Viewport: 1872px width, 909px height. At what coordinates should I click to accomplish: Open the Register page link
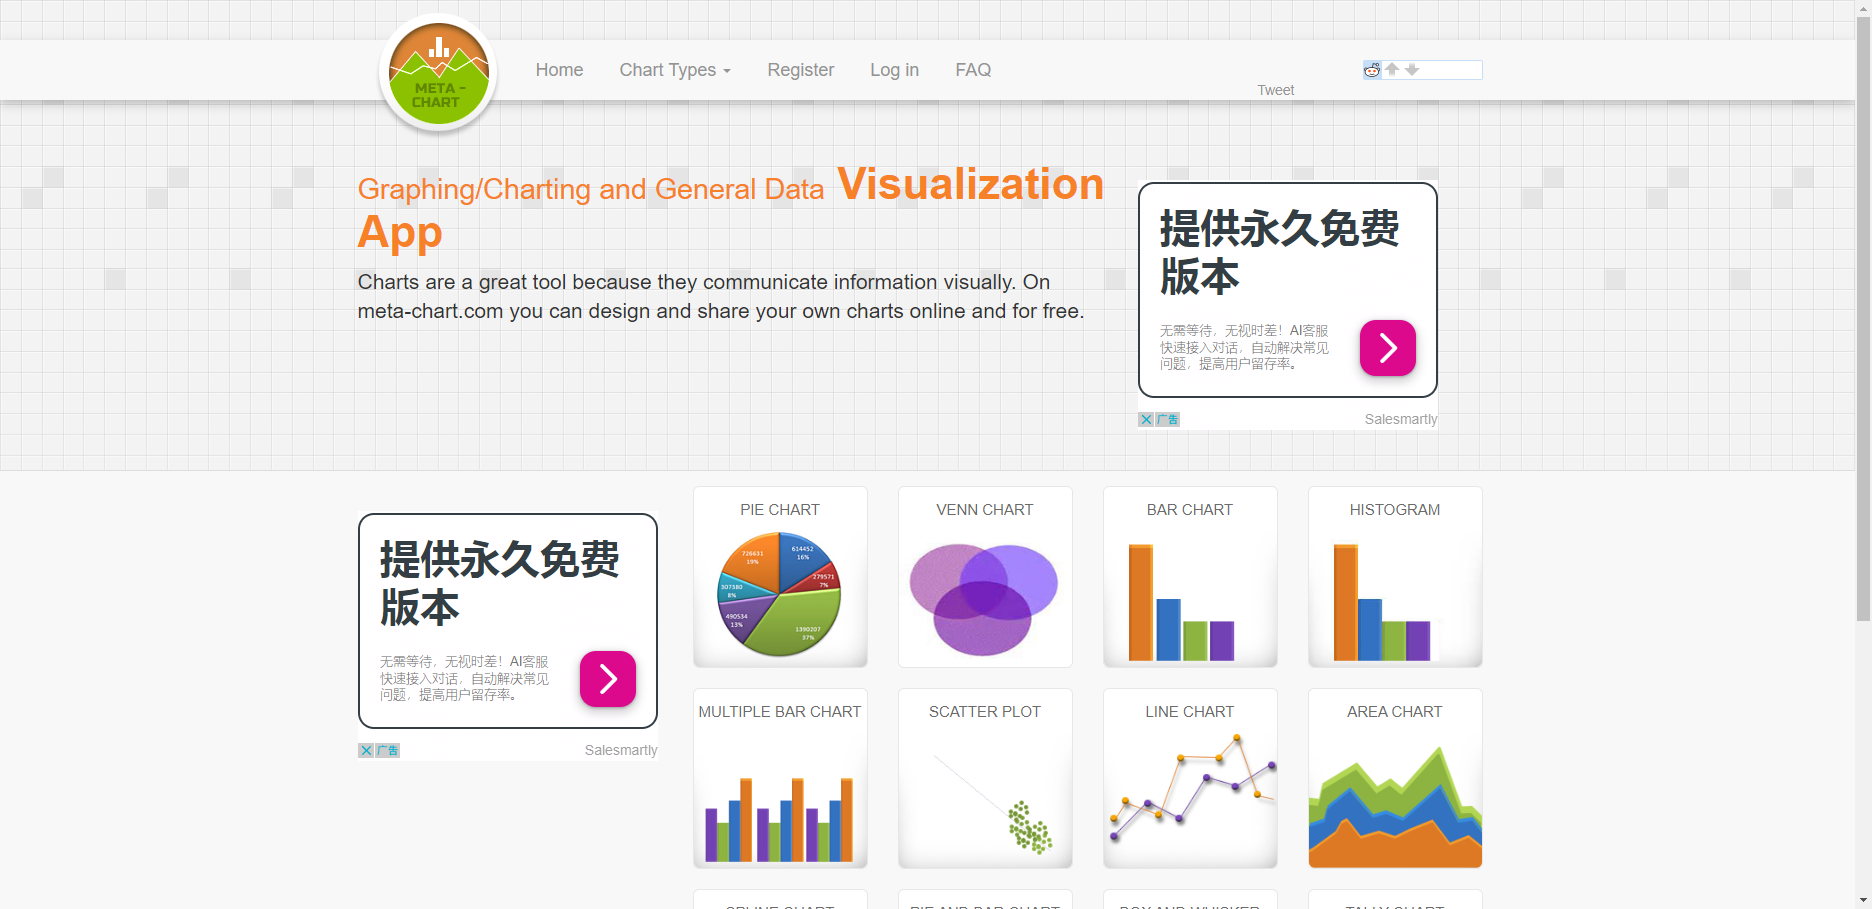[800, 70]
